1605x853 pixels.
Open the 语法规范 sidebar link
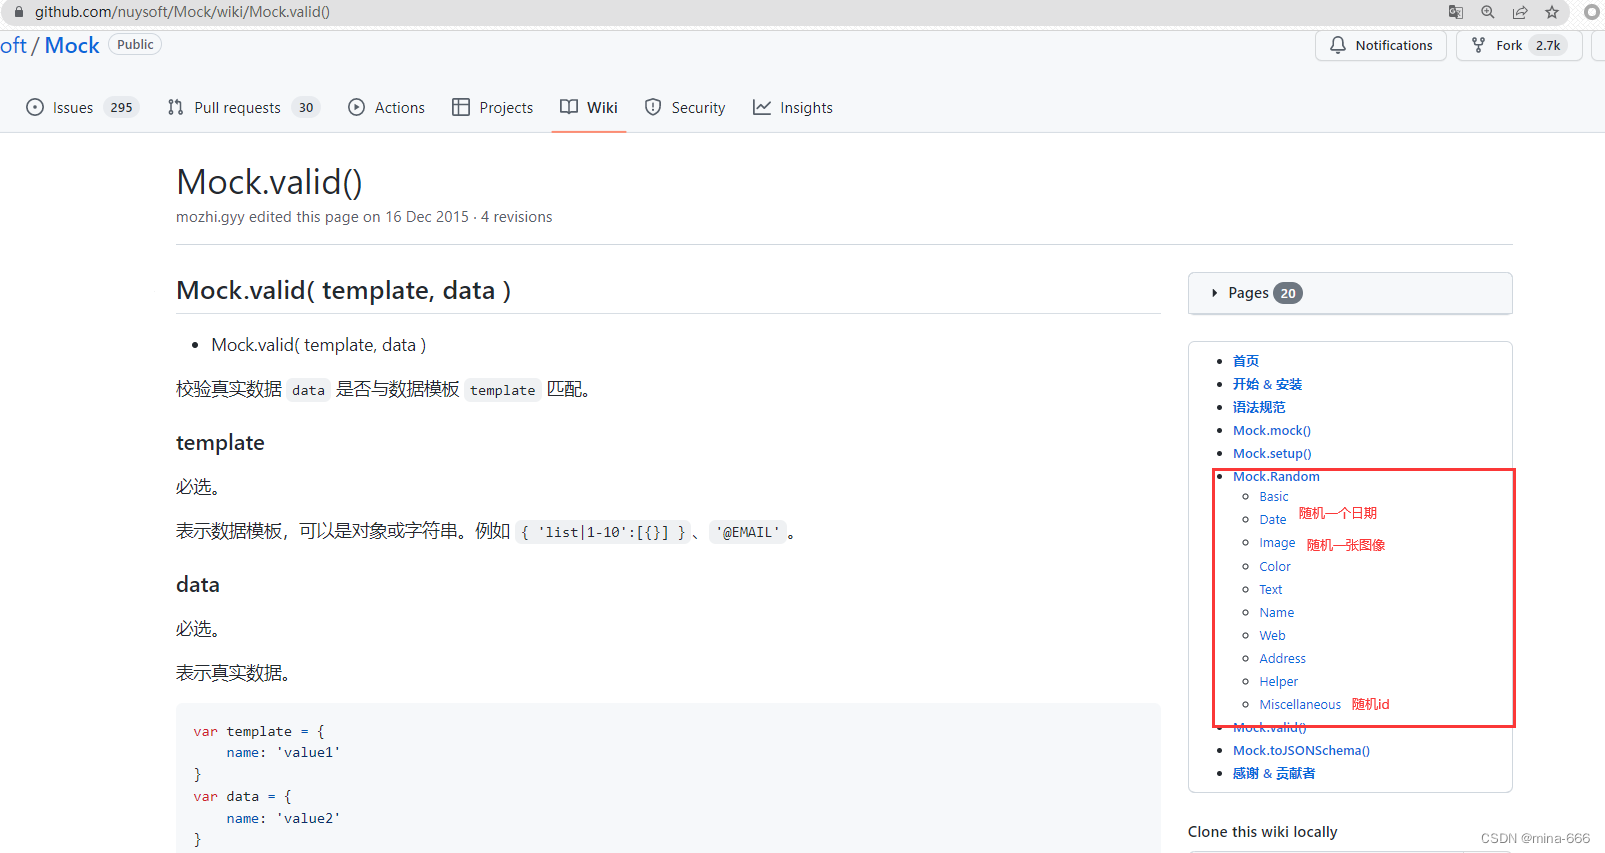(x=1259, y=407)
